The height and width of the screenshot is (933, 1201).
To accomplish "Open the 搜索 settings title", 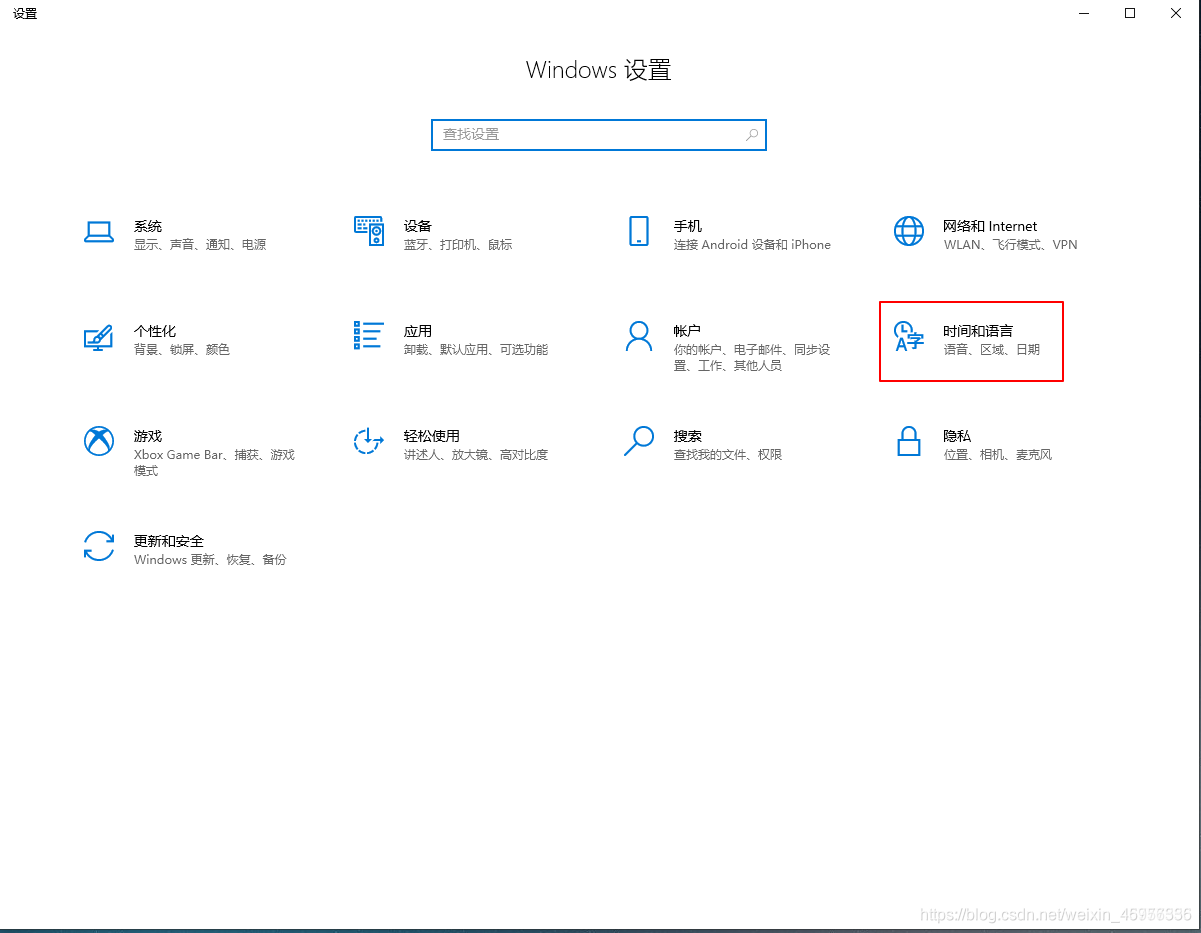I will (x=688, y=436).
